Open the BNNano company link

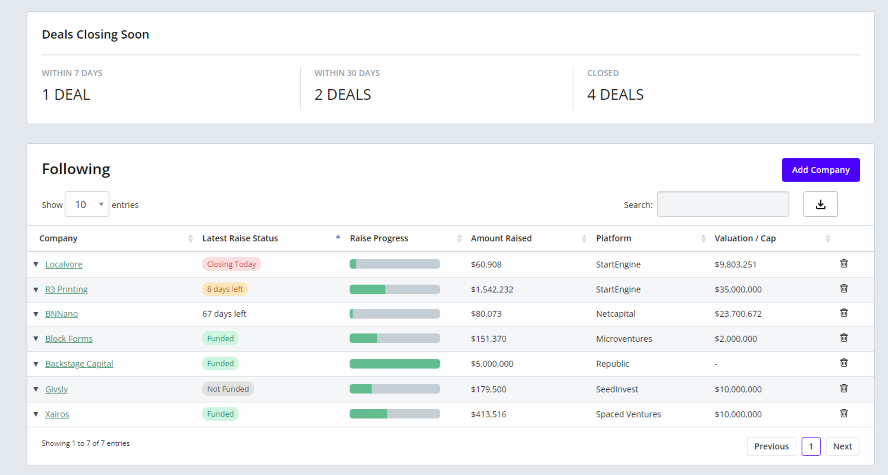(61, 314)
